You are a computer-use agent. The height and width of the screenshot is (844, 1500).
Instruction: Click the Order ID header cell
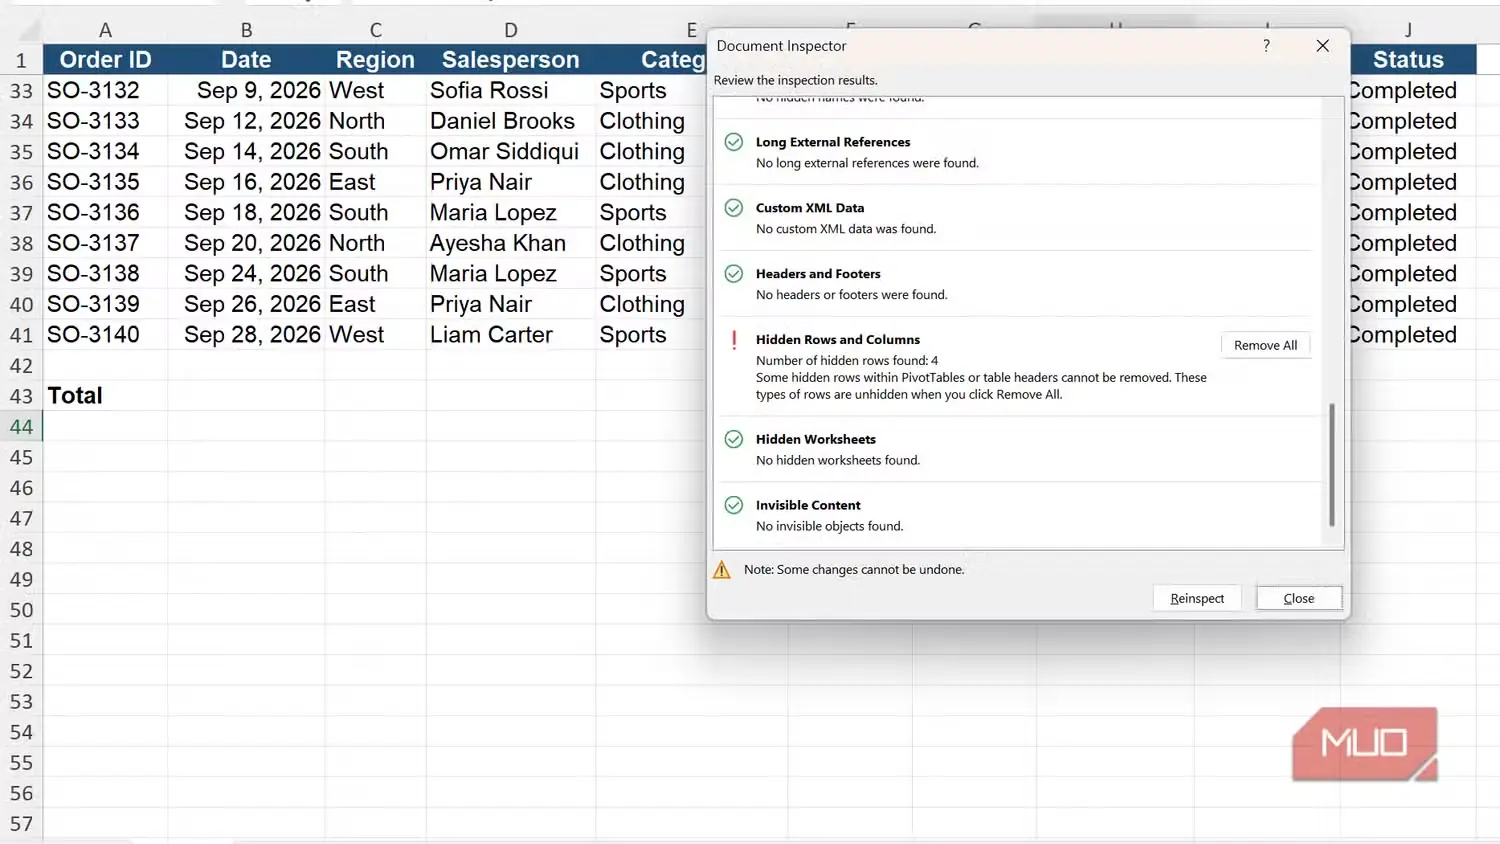click(x=105, y=60)
